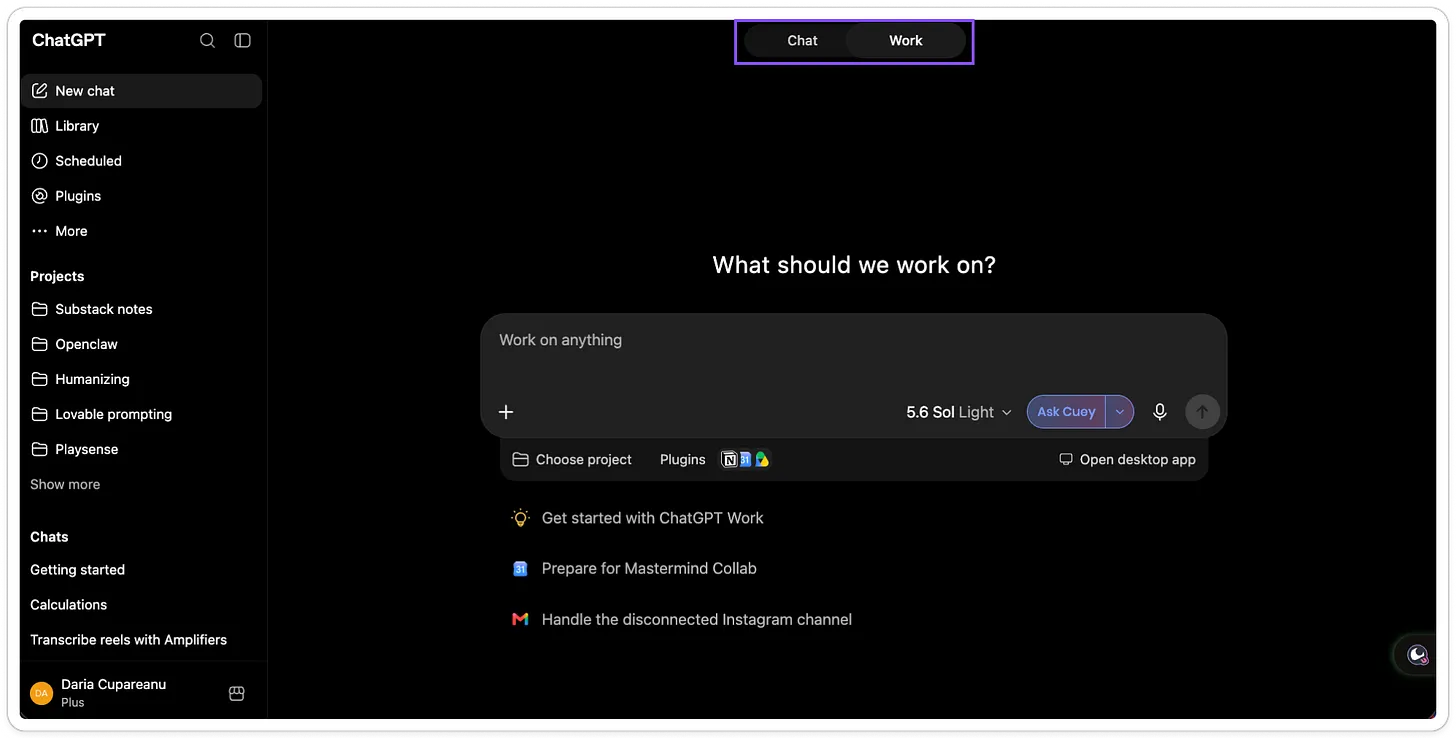The image size is (1456, 738).
Task: Open Scheduled tasks in the sidebar
Action: coord(141,161)
